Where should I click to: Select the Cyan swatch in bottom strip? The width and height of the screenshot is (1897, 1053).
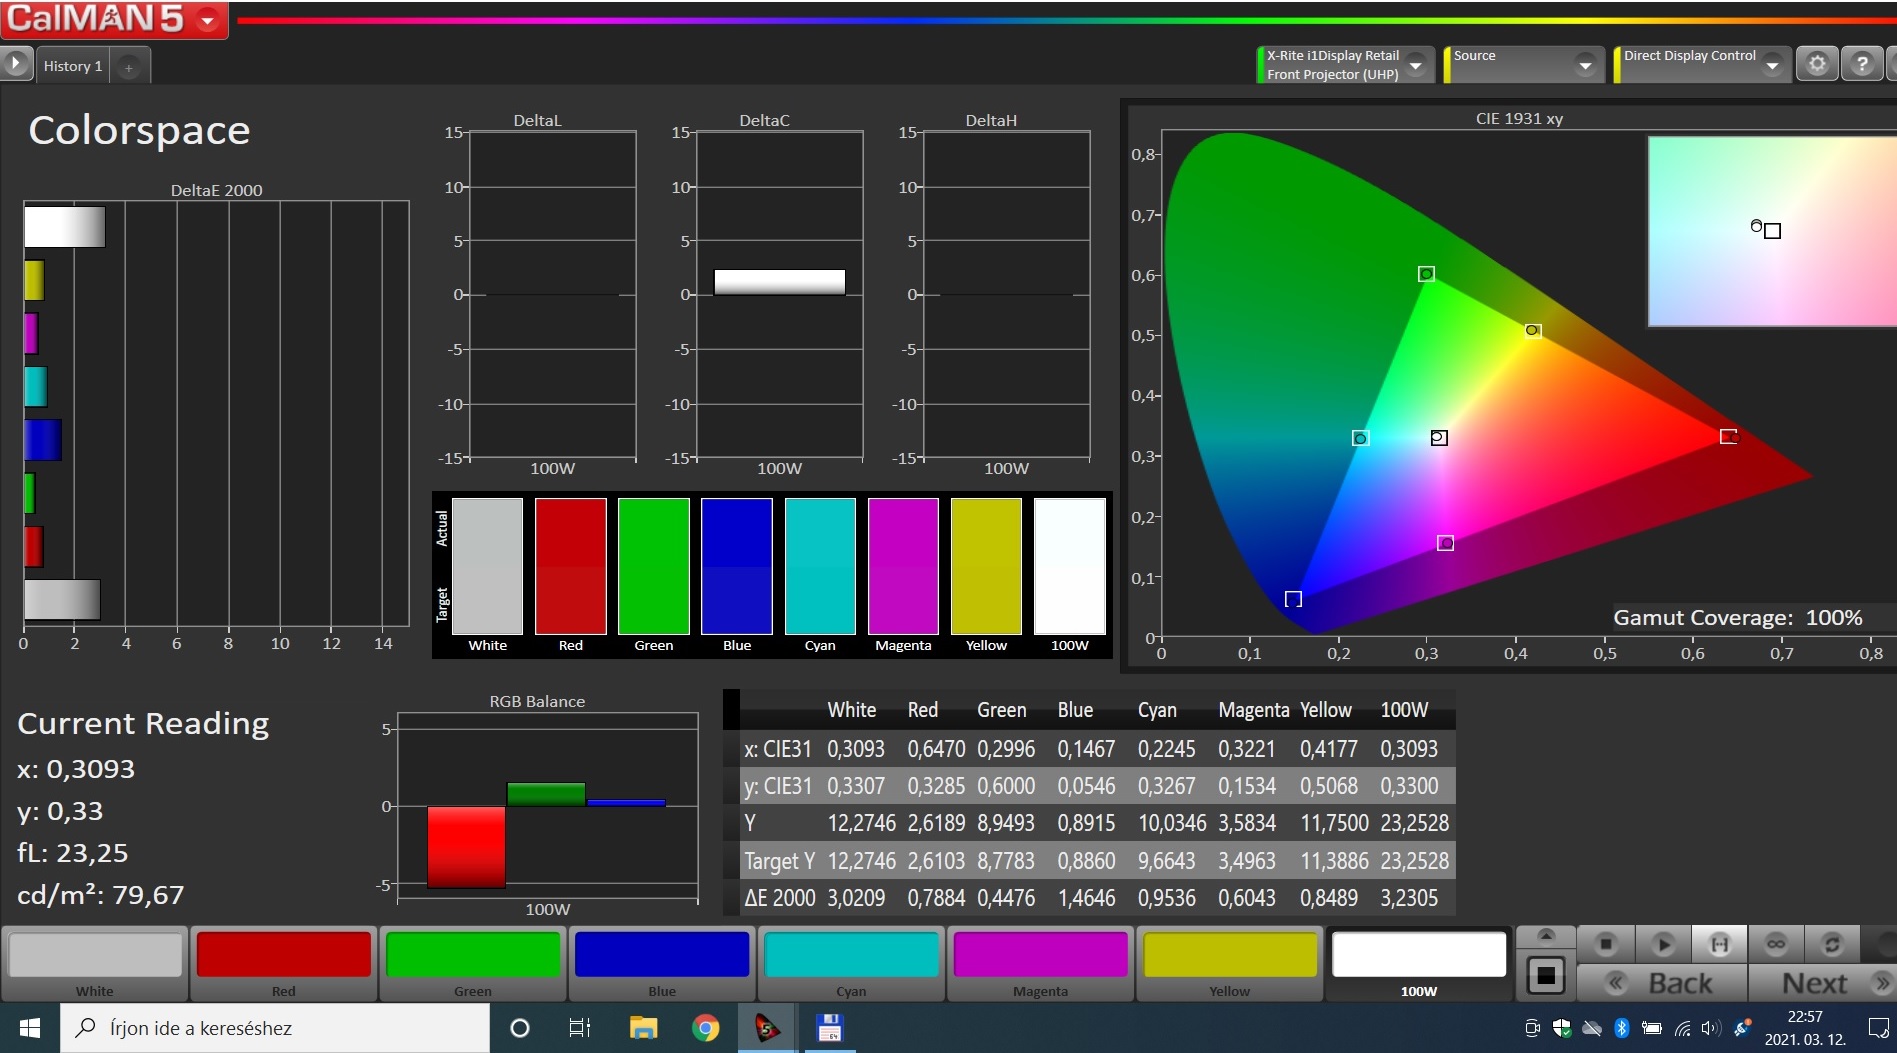point(851,962)
